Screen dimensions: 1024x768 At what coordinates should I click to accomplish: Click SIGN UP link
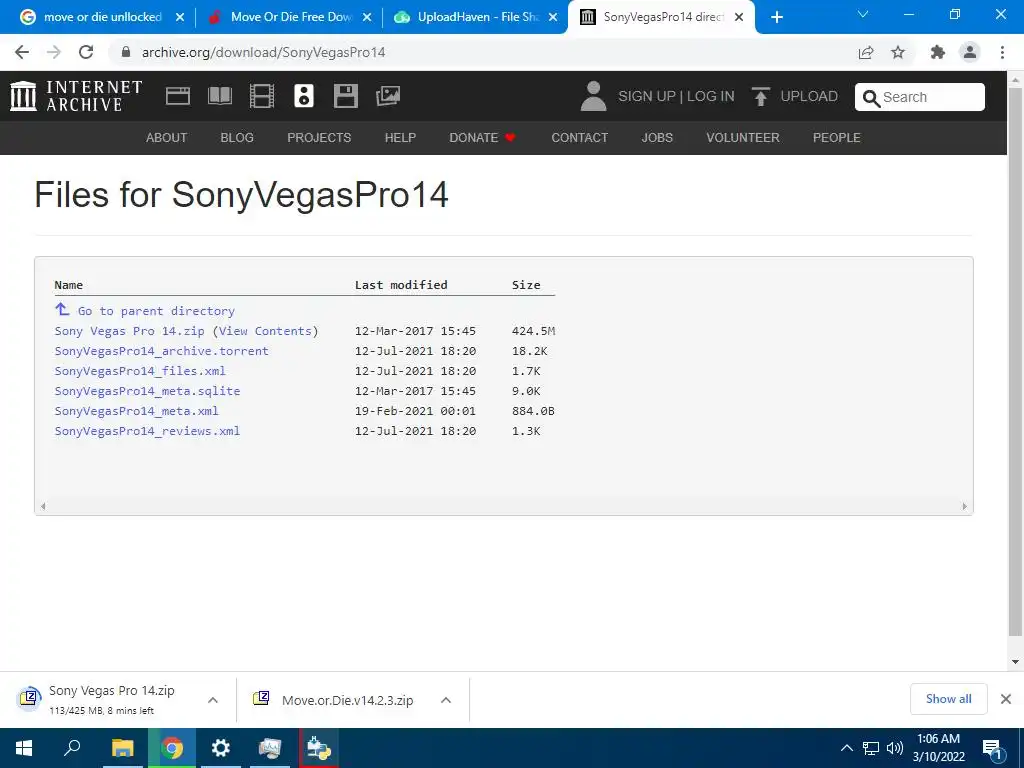[x=647, y=97]
